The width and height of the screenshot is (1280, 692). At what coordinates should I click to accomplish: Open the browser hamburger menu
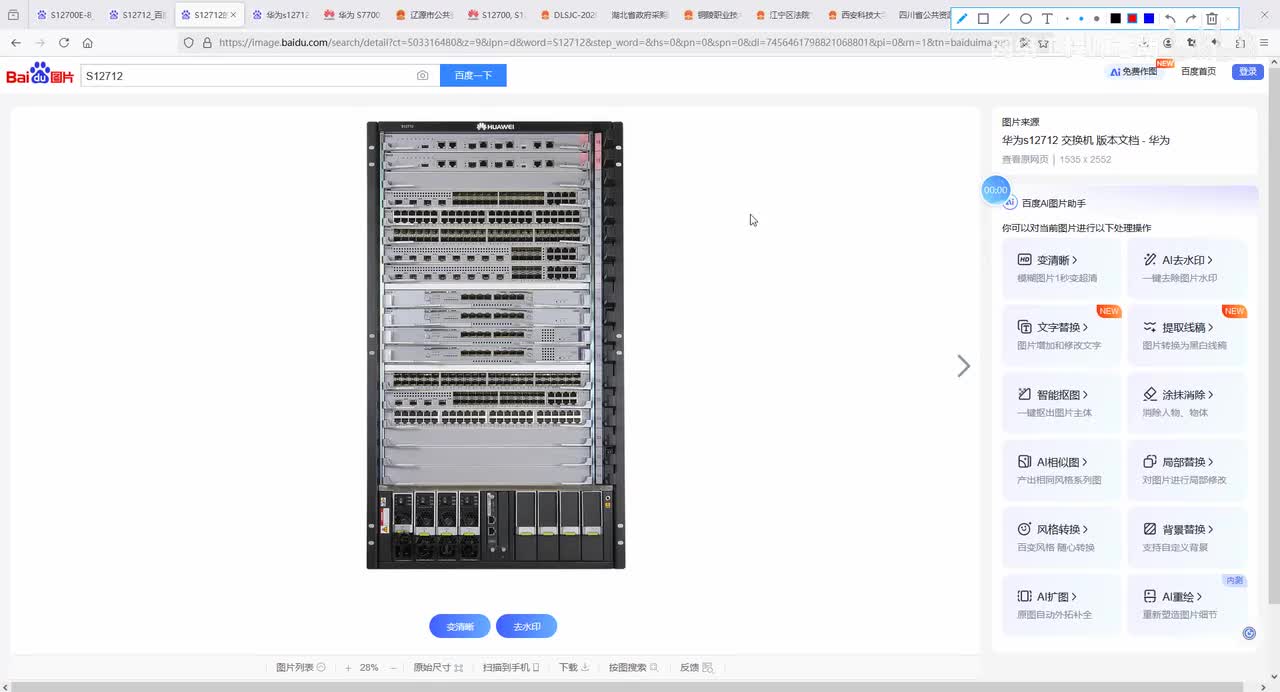click(1266, 43)
